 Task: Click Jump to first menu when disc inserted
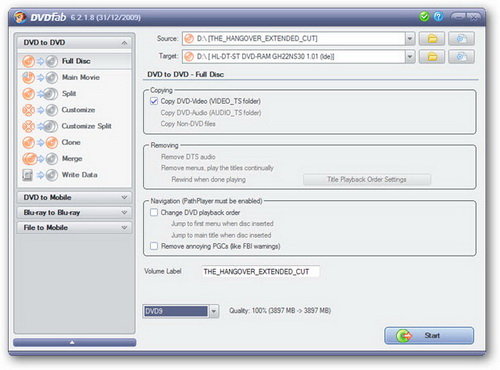coord(222,224)
